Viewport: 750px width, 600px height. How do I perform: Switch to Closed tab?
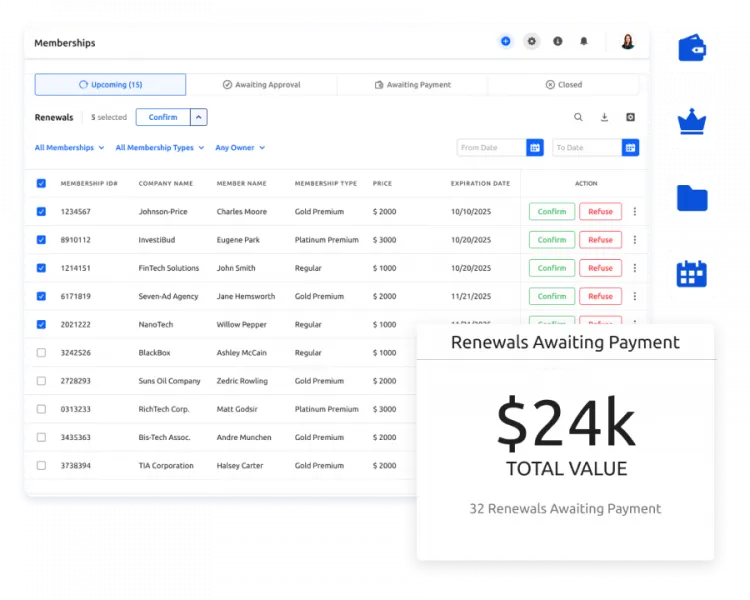563,85
